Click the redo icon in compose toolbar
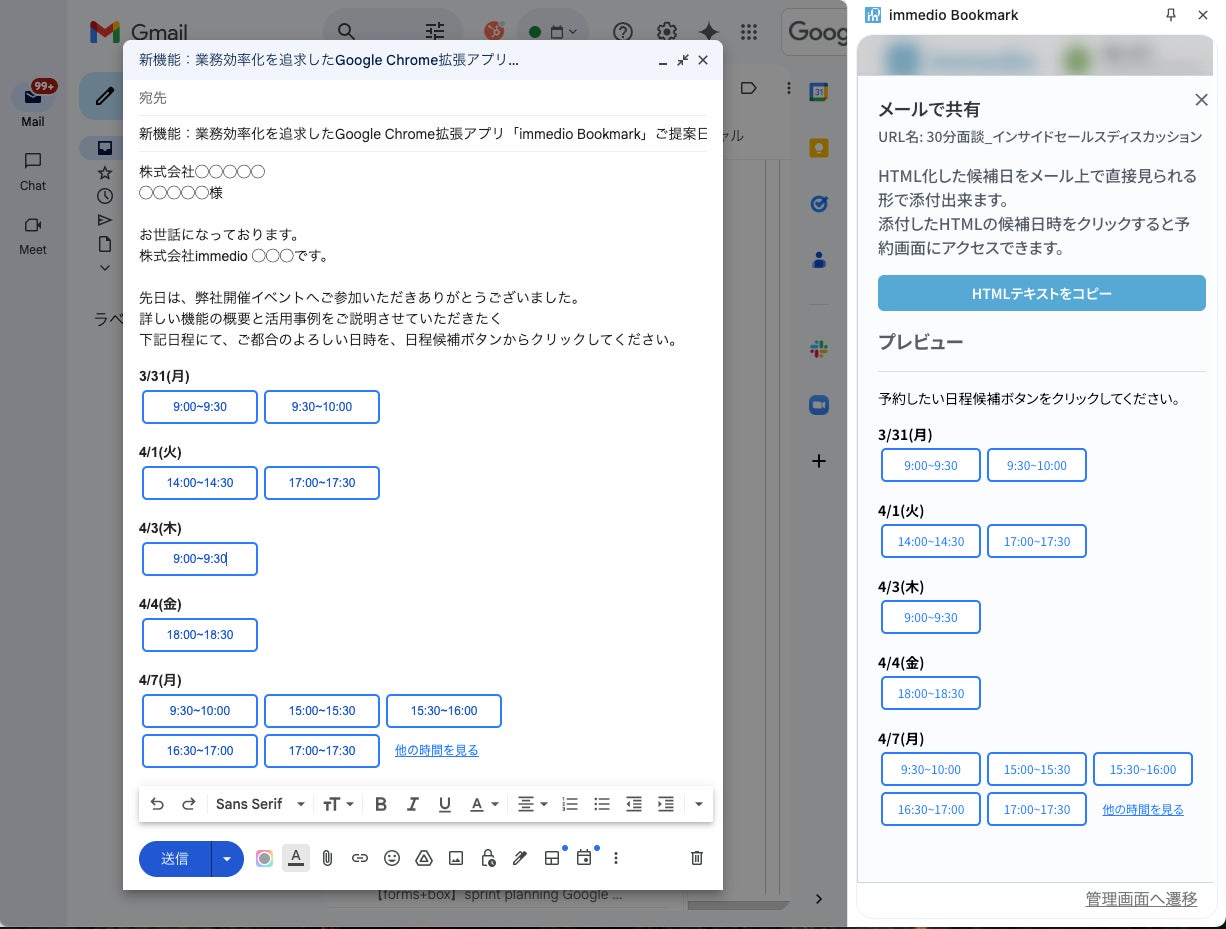The width and height of the screenshot is (1226, 929). [188, 804]
